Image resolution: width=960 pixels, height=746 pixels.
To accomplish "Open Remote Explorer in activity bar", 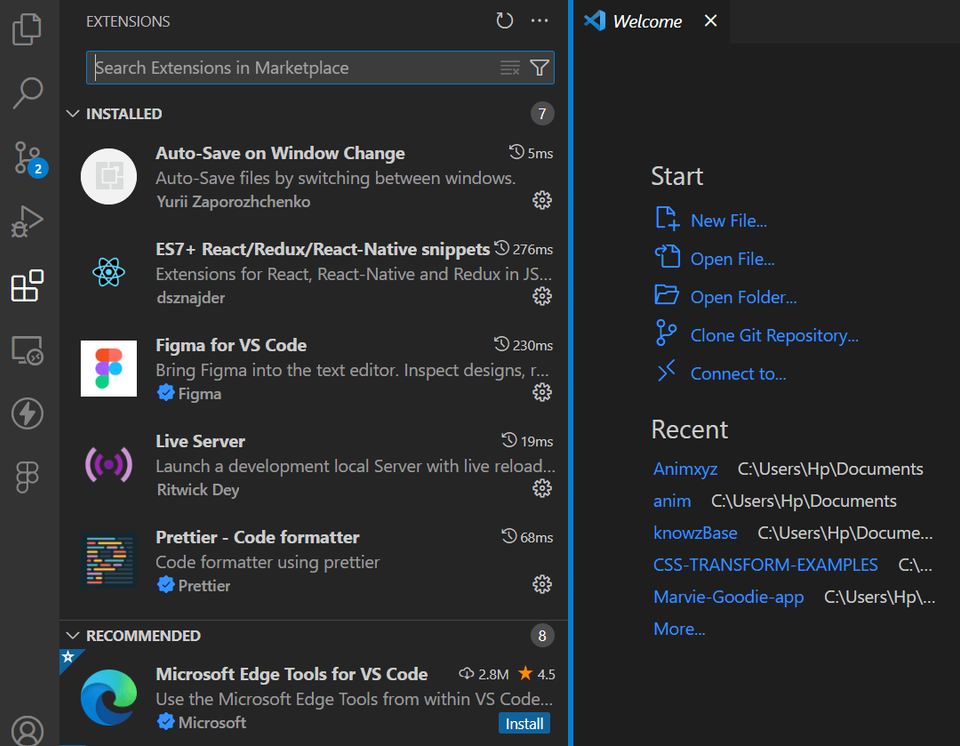I will 27,350.
